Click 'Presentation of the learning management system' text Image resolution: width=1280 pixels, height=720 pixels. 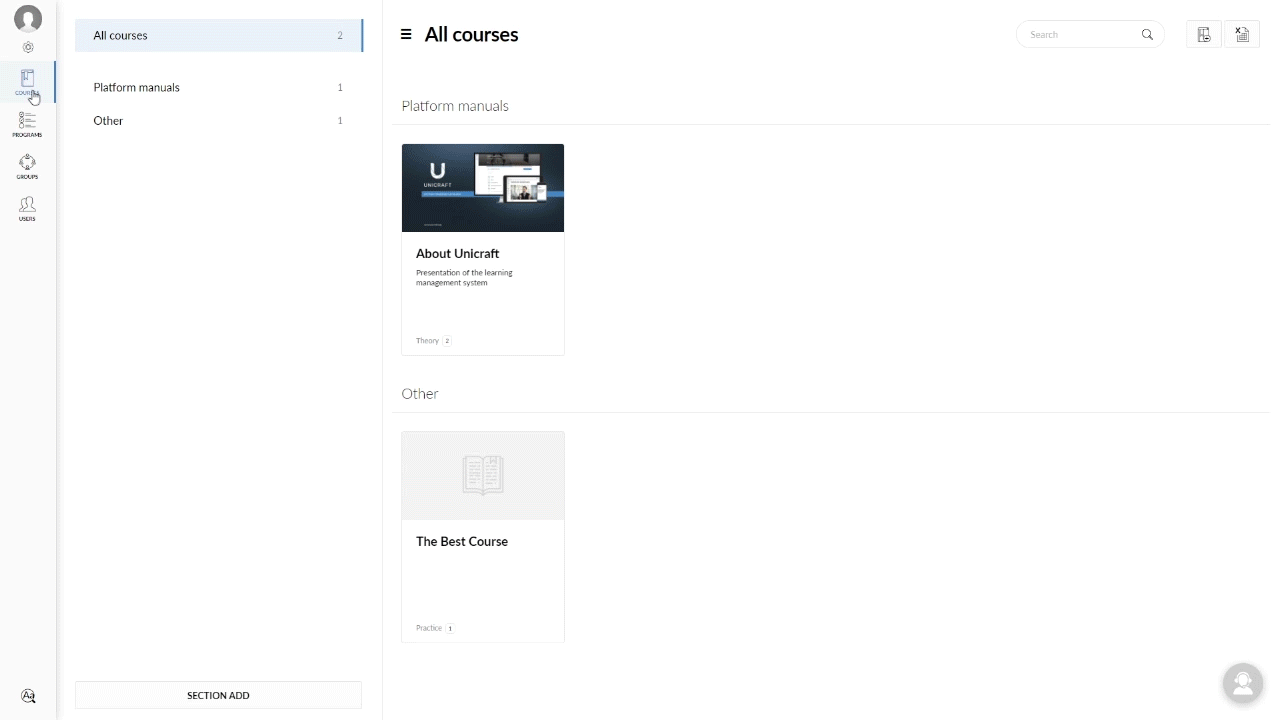464,278
